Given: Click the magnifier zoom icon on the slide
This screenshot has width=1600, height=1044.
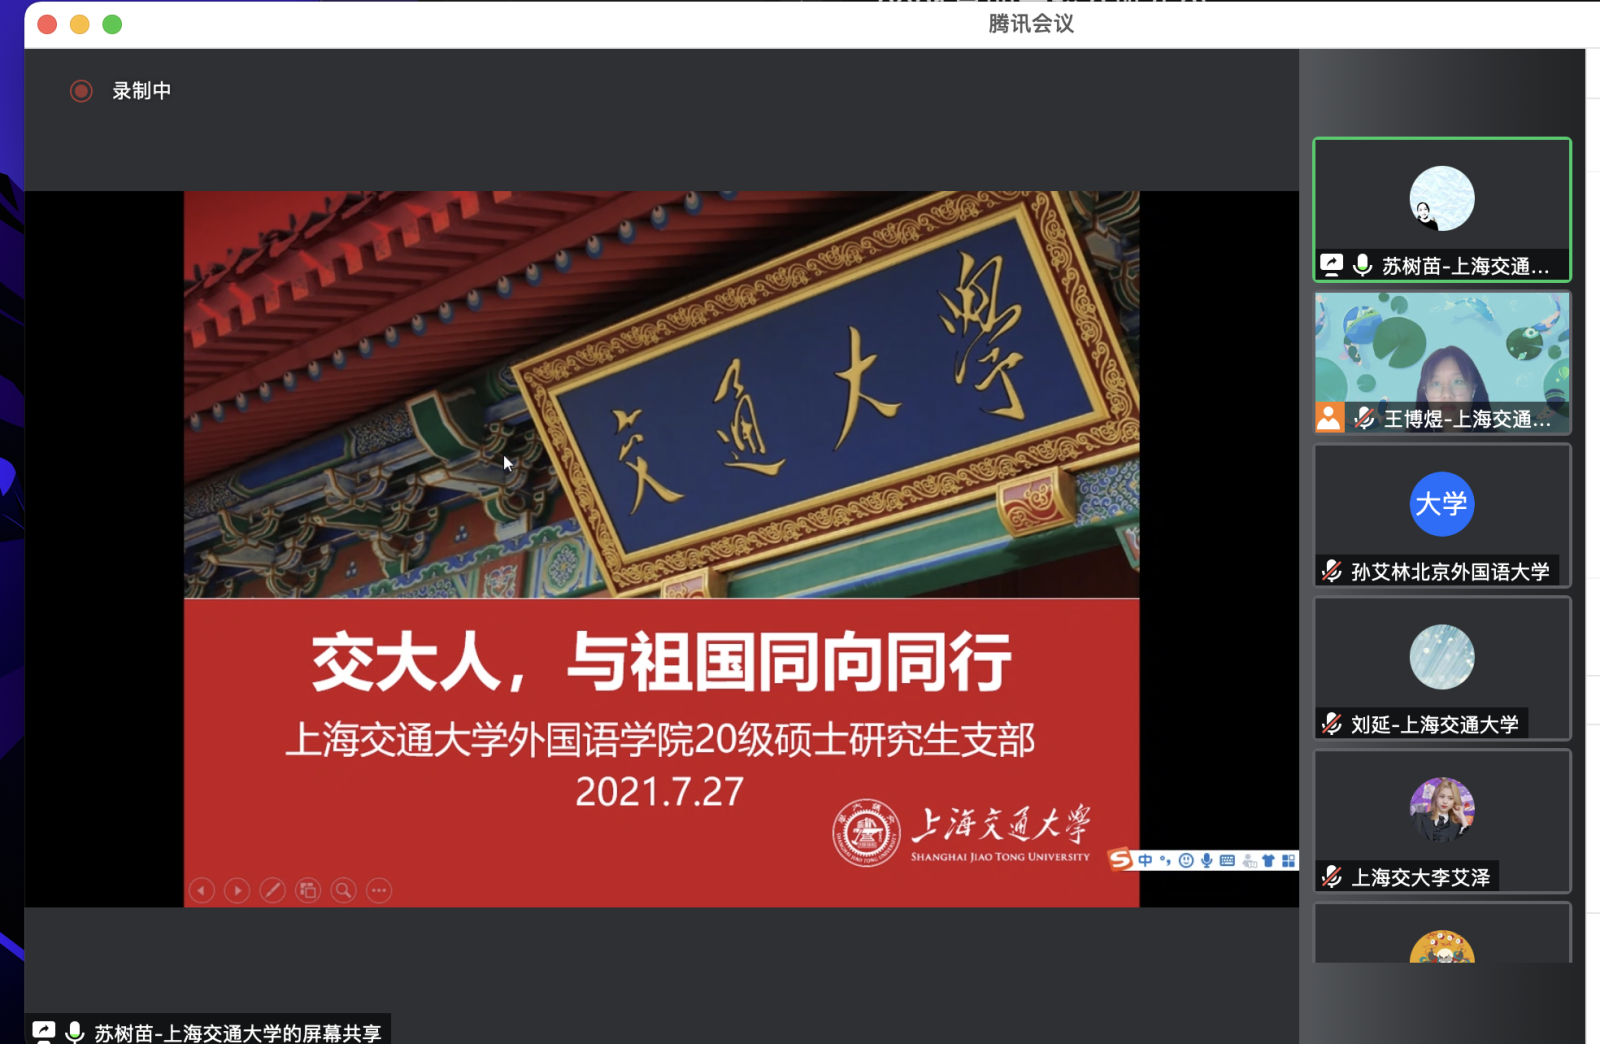Looking at the screenshot, I should pyautogui.click(x=343, y=890).
